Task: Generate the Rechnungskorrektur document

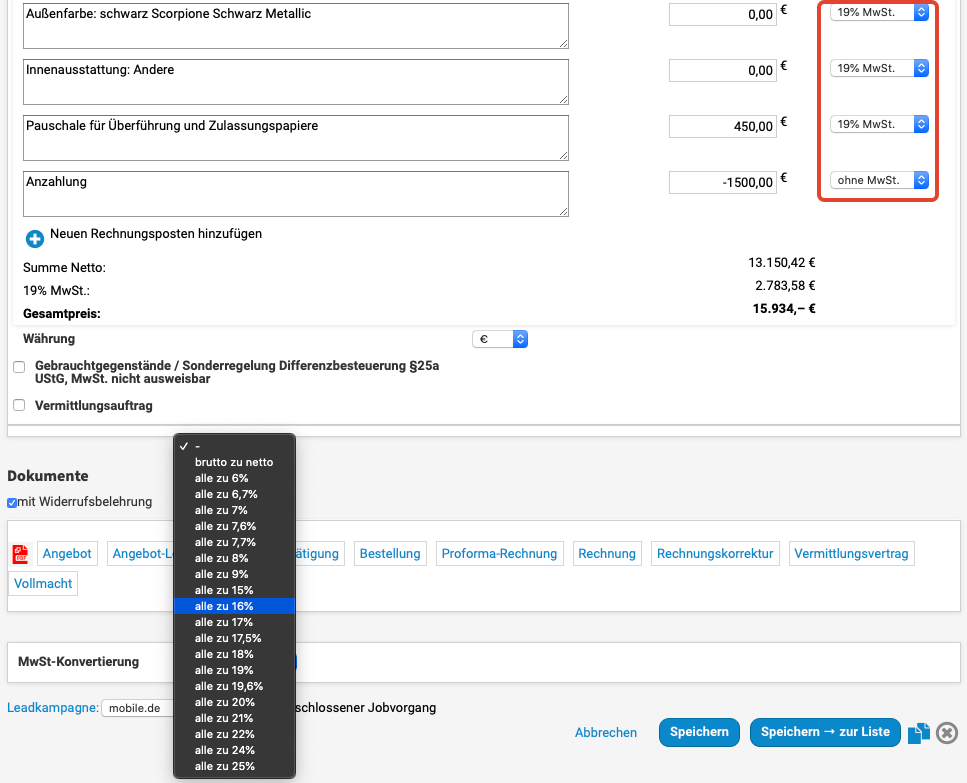Action: tap(714, 553)
